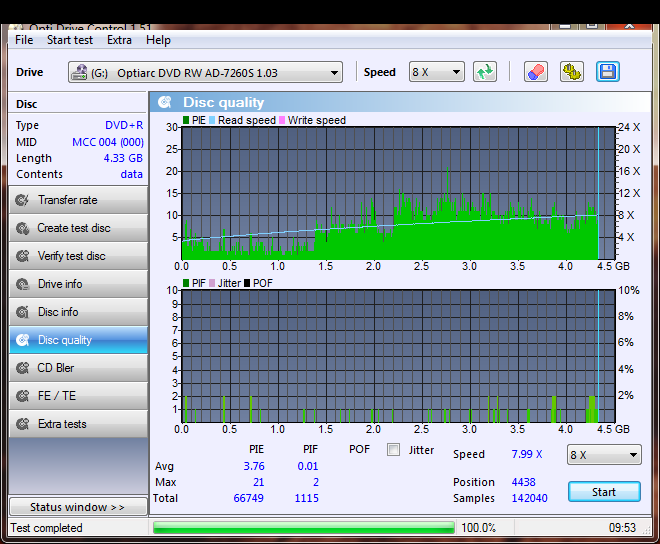
Task: Click the PIE total value 66749
Action: pyautogui.click(x=248, y=498)
